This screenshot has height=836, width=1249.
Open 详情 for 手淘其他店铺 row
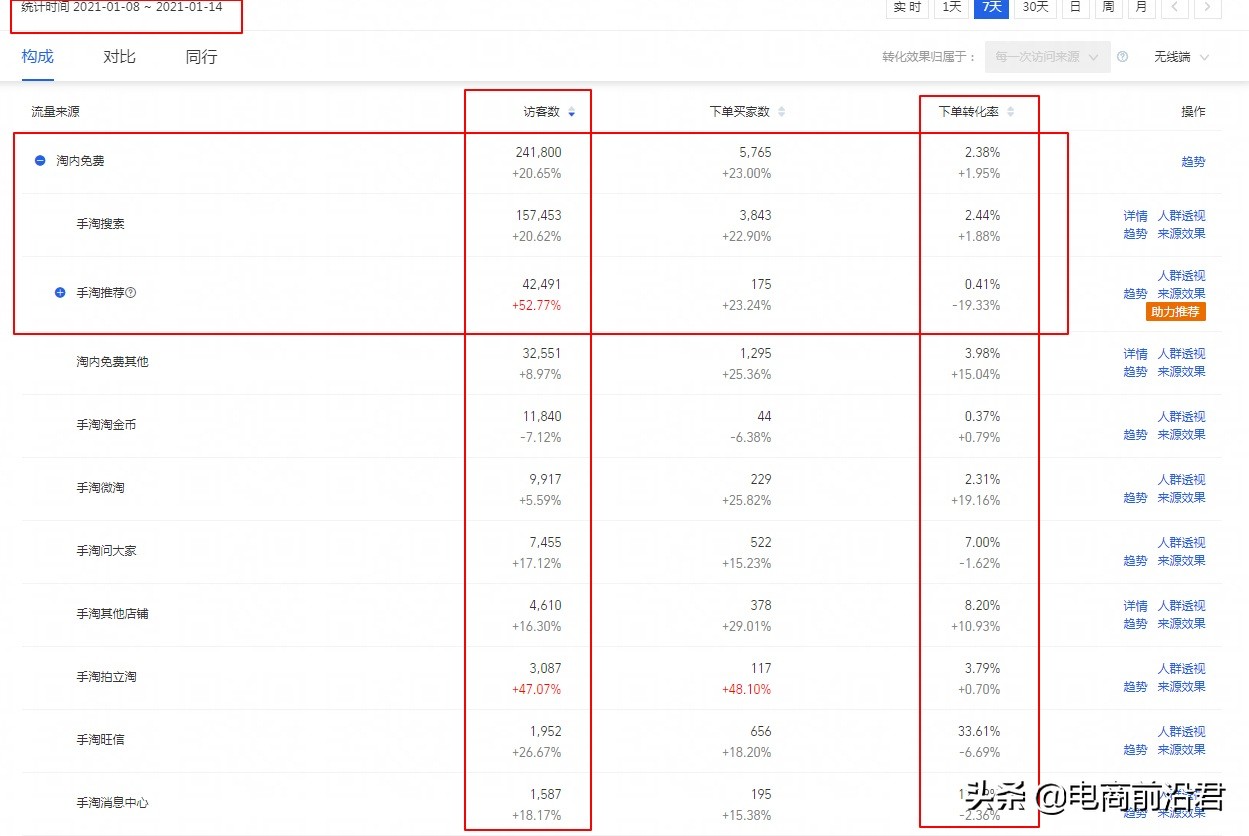[1135, 605]
